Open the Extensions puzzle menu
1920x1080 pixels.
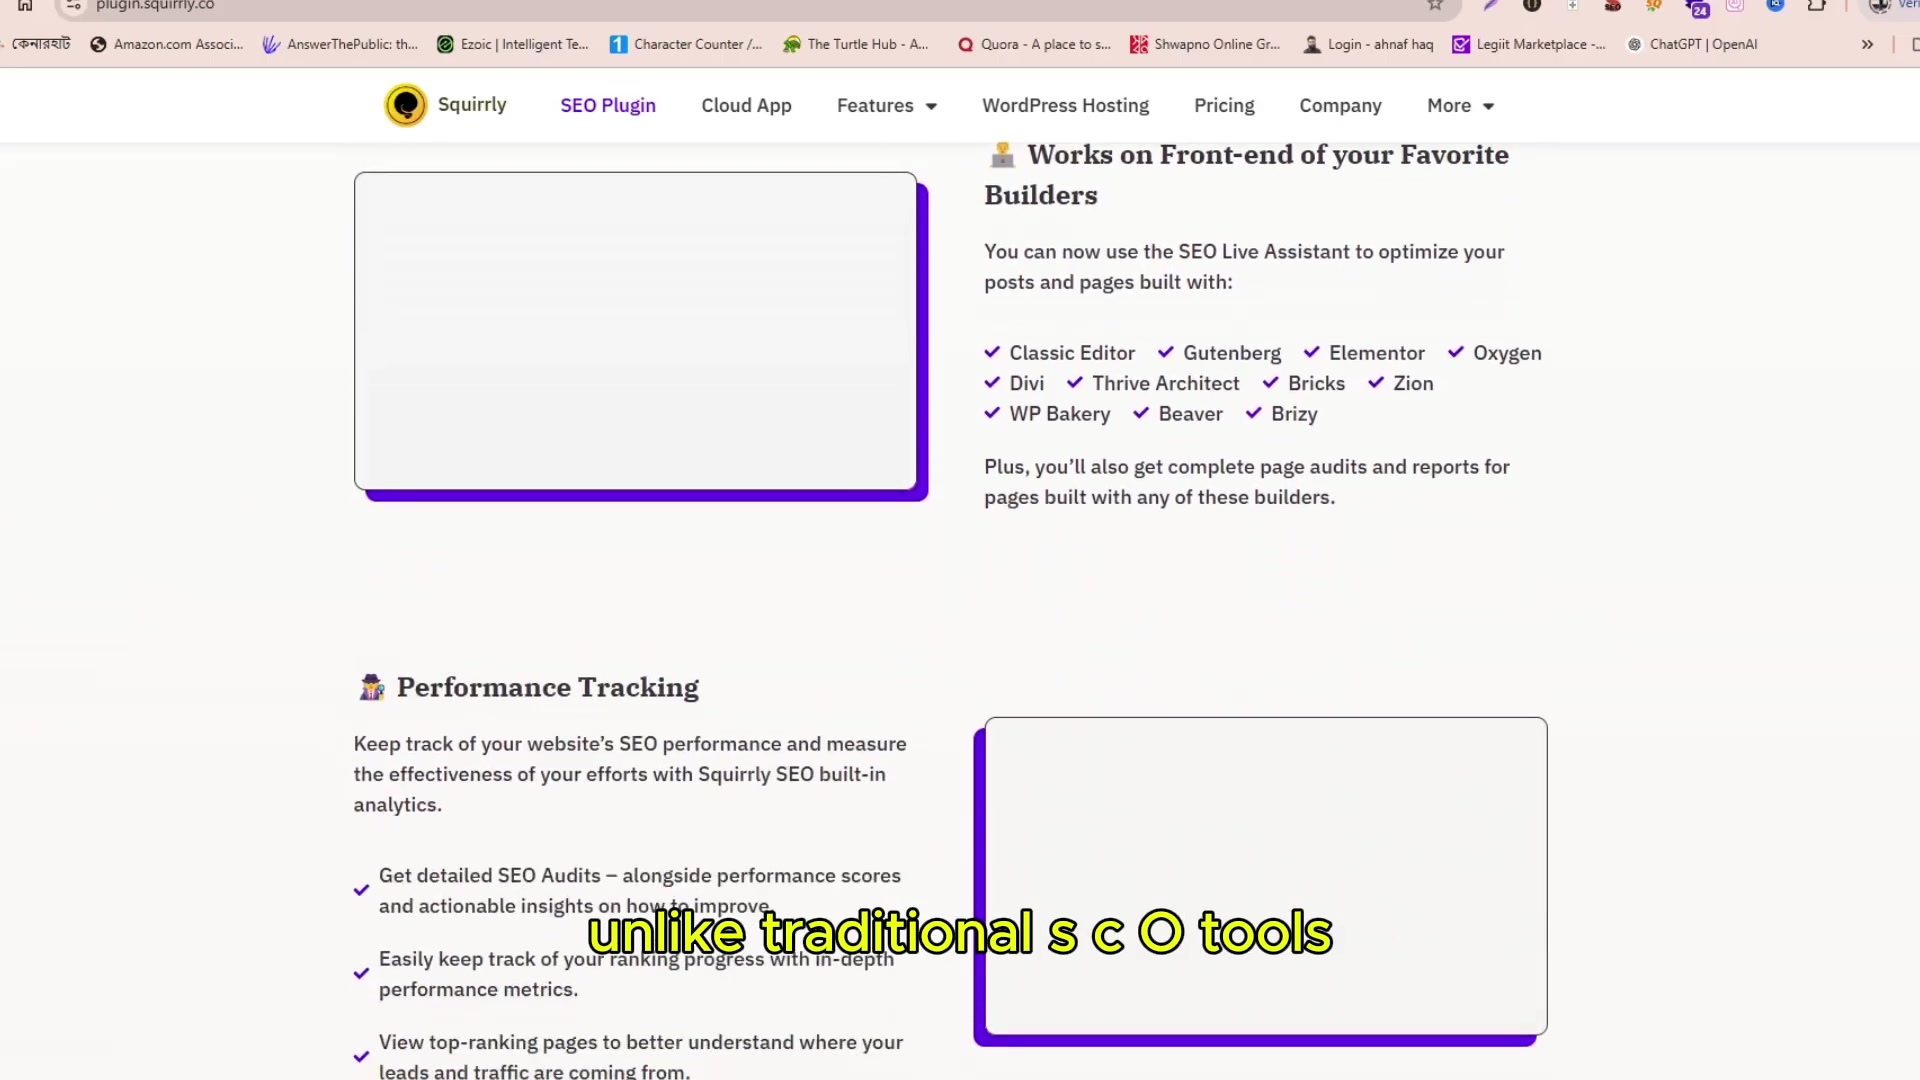[1817, 5]
